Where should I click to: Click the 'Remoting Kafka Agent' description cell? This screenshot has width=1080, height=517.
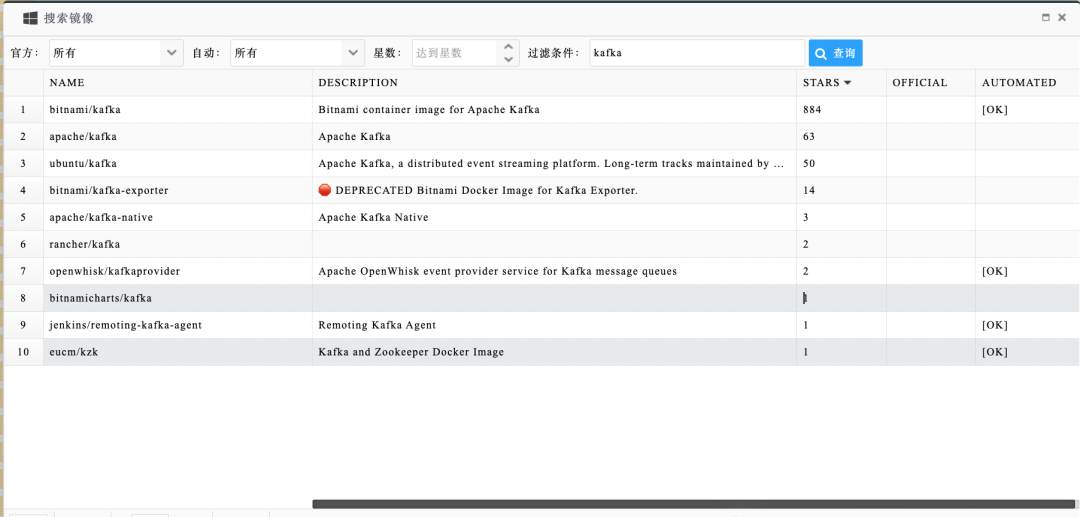tap(554, 325)
